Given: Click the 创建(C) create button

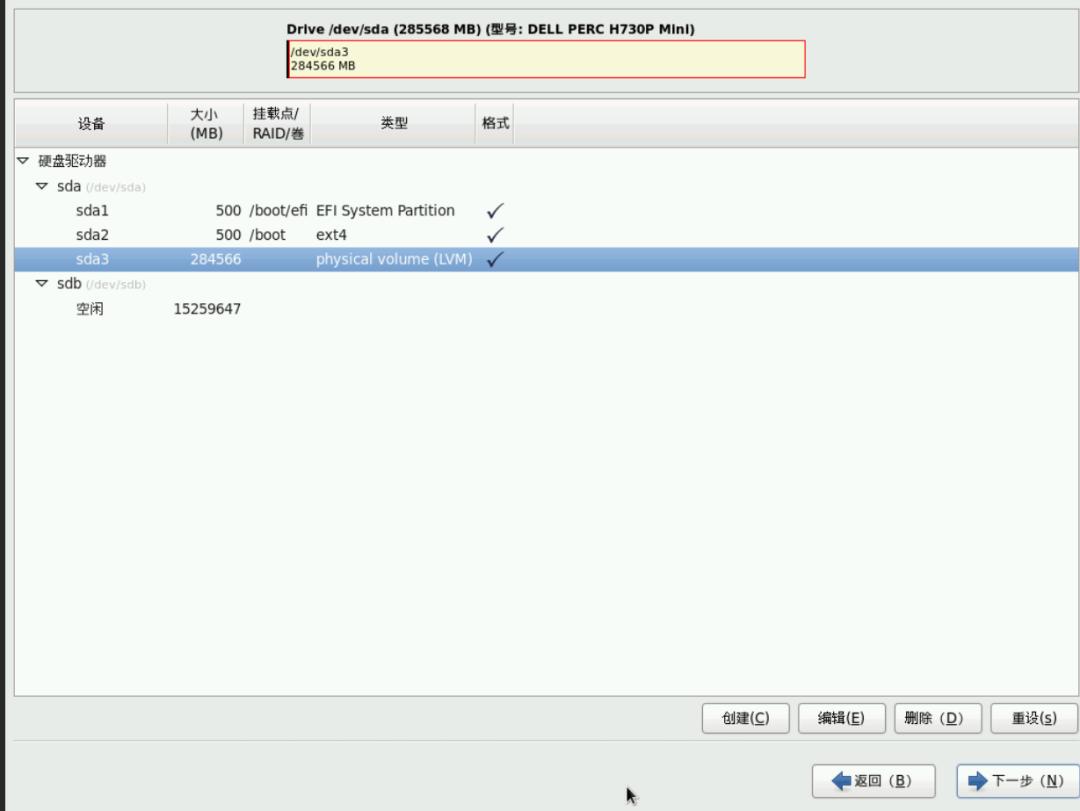Looking at the screenshot, I should tap(745, 719).
